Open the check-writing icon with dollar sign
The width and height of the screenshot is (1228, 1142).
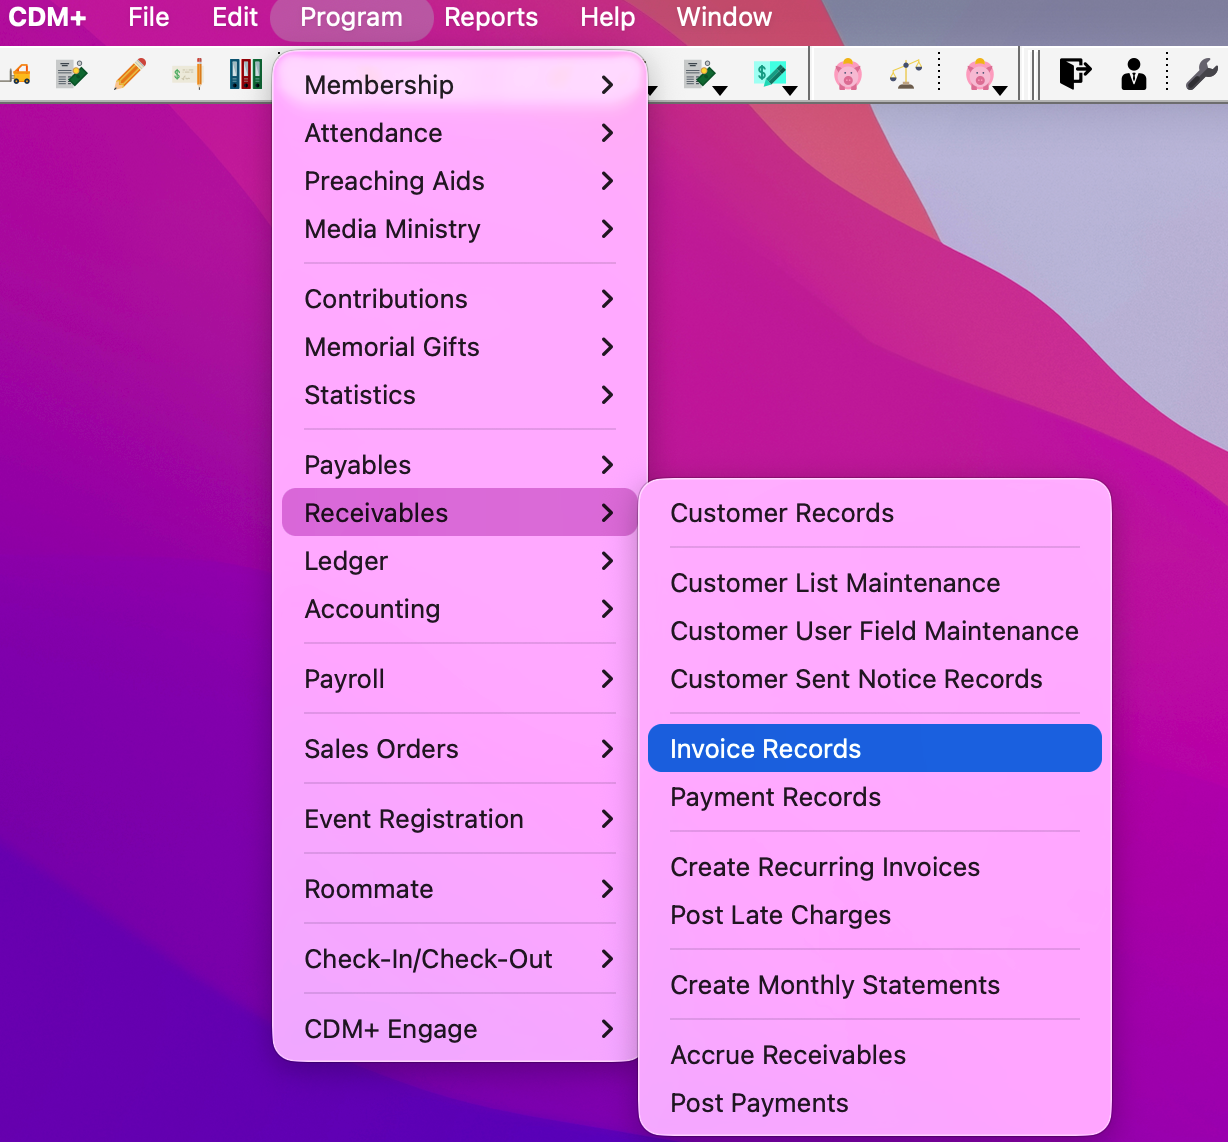[188, 74]
